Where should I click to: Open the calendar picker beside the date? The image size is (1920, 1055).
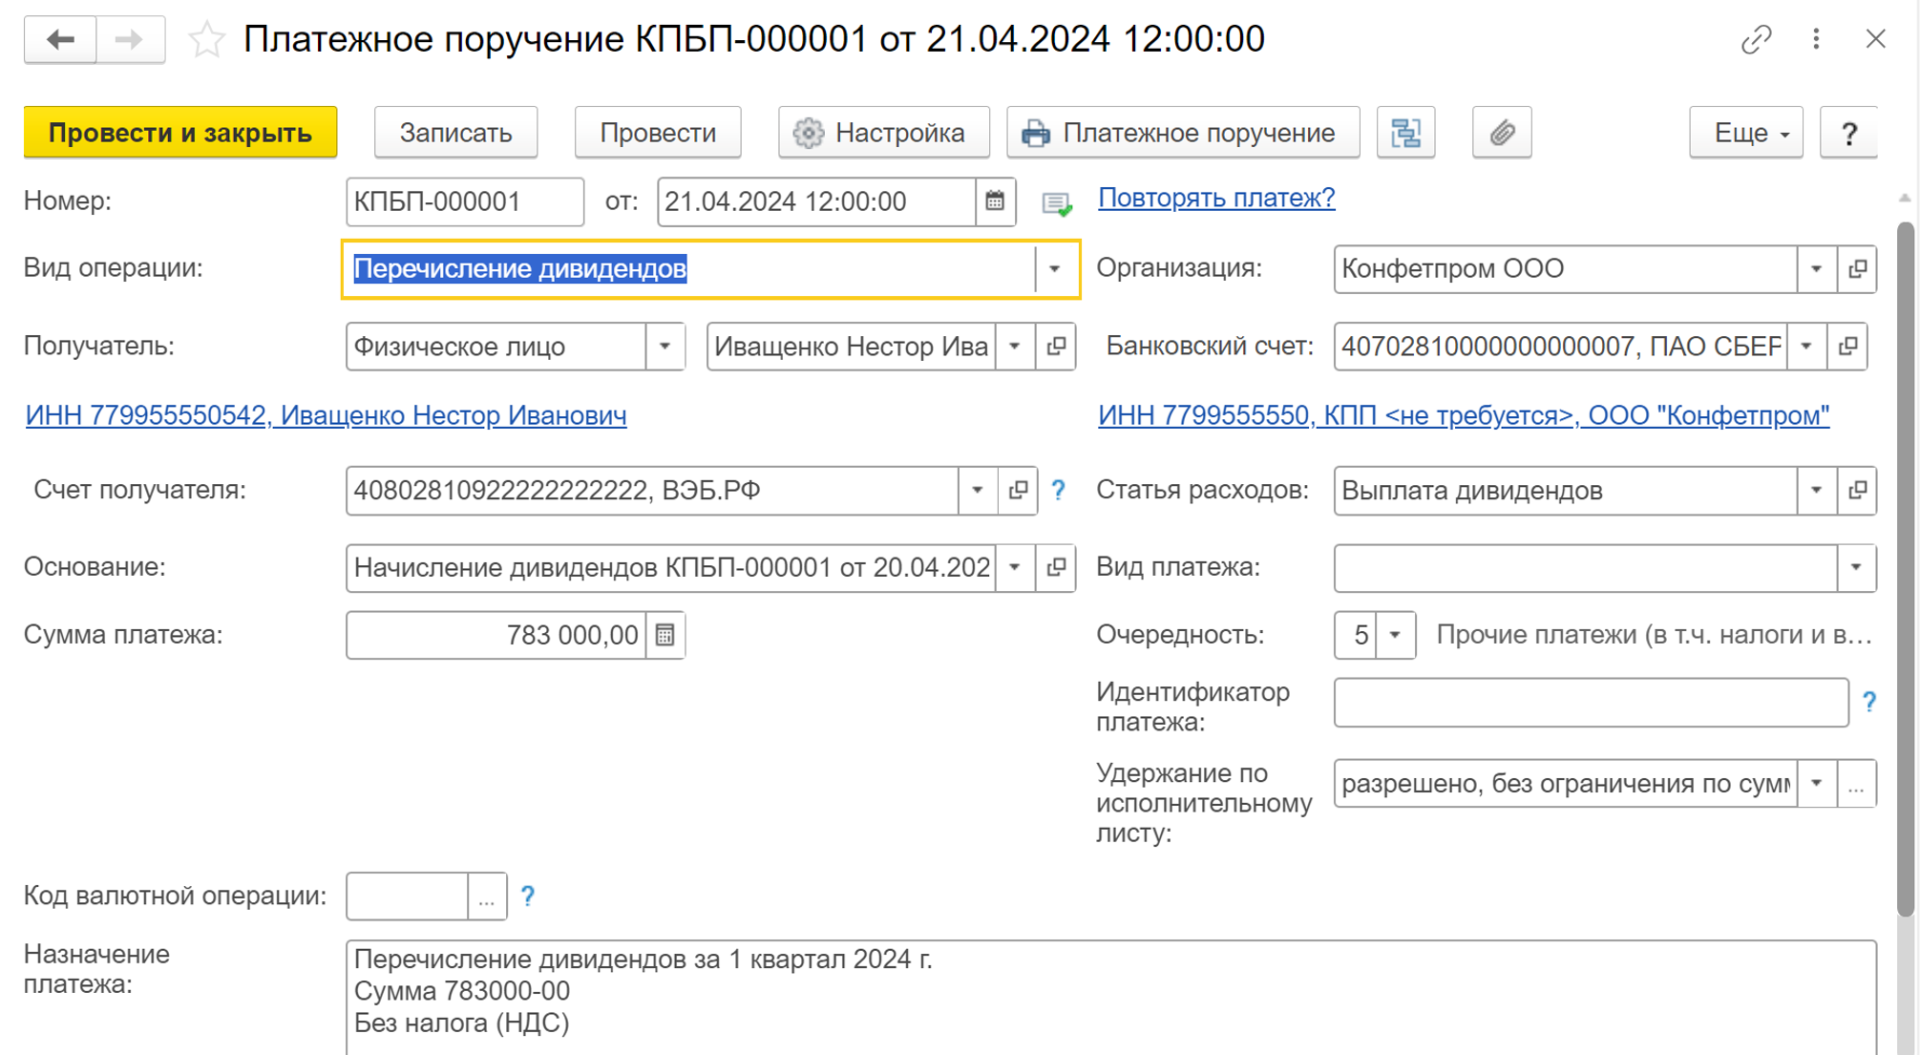(x=995, y=202)
